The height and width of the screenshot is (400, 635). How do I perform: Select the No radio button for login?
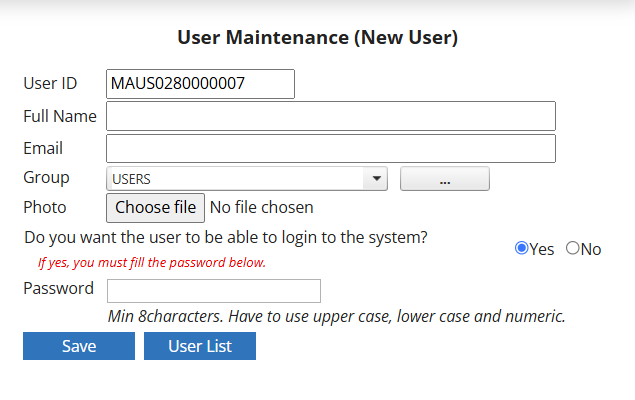click(573, 249)
